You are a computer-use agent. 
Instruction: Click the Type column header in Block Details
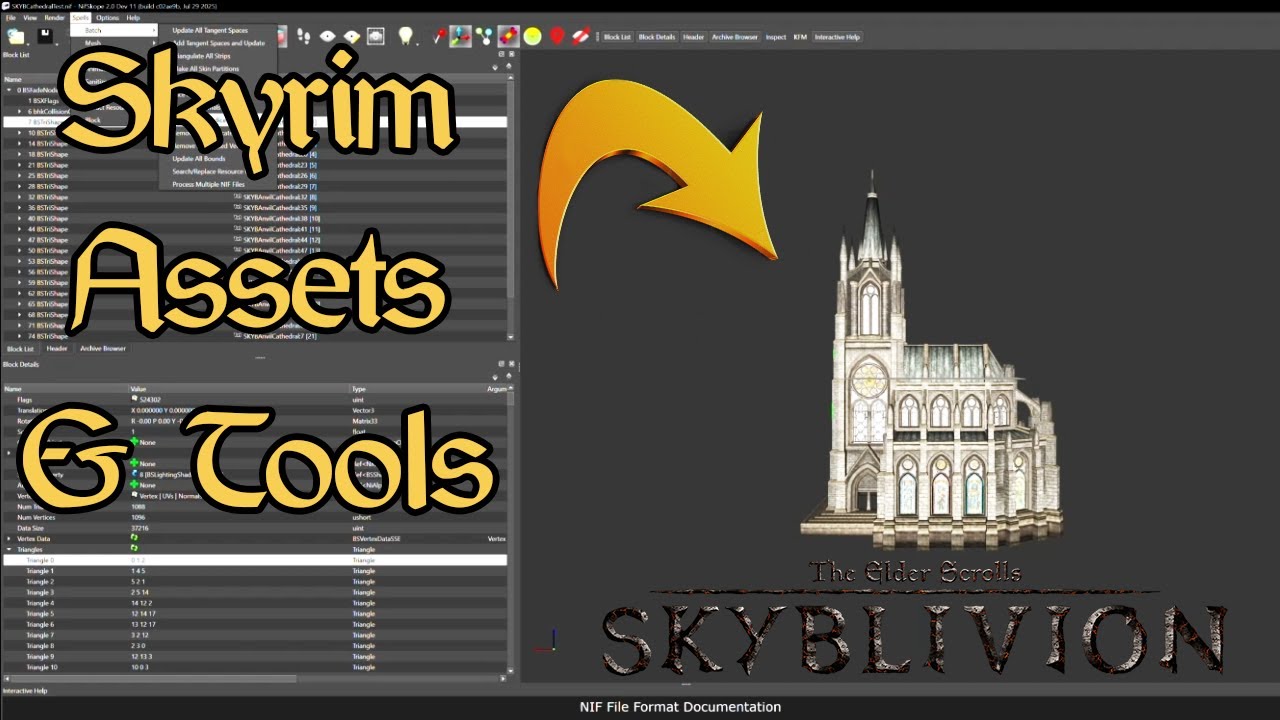tap(417, 389)
